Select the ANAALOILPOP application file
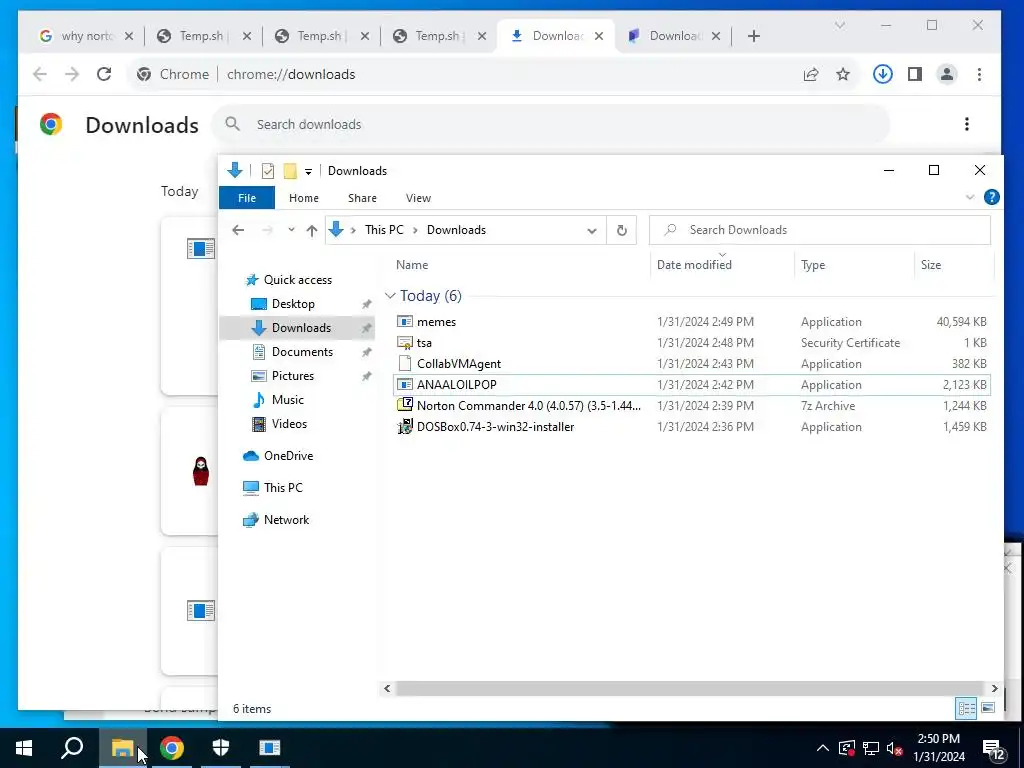The image size is (1024, 768). point(692,385)
